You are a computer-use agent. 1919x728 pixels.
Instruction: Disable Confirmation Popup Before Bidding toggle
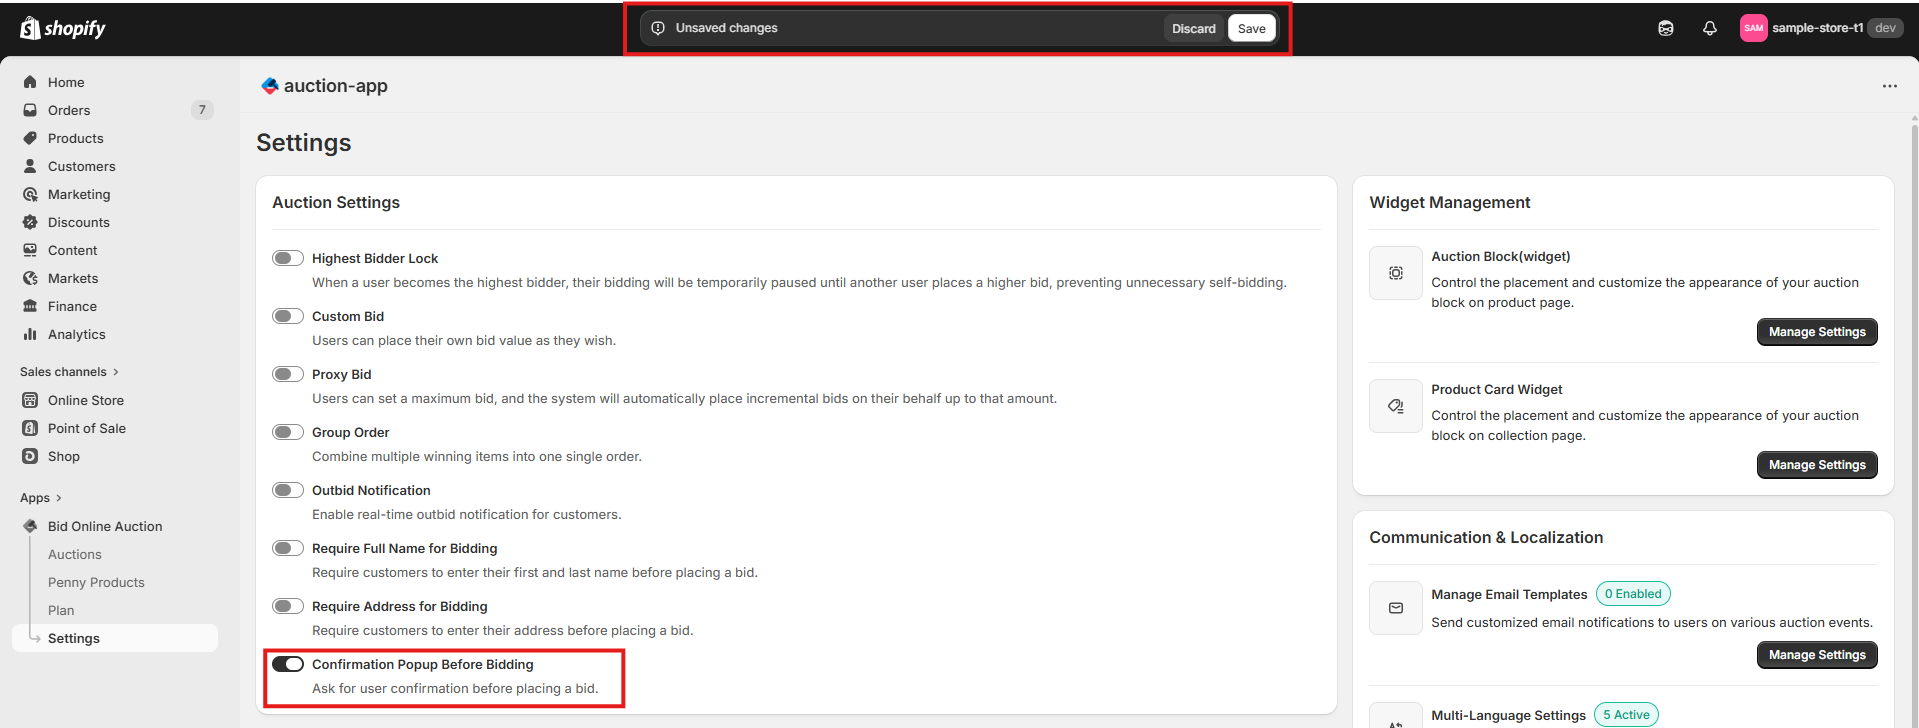coord(288,664)
